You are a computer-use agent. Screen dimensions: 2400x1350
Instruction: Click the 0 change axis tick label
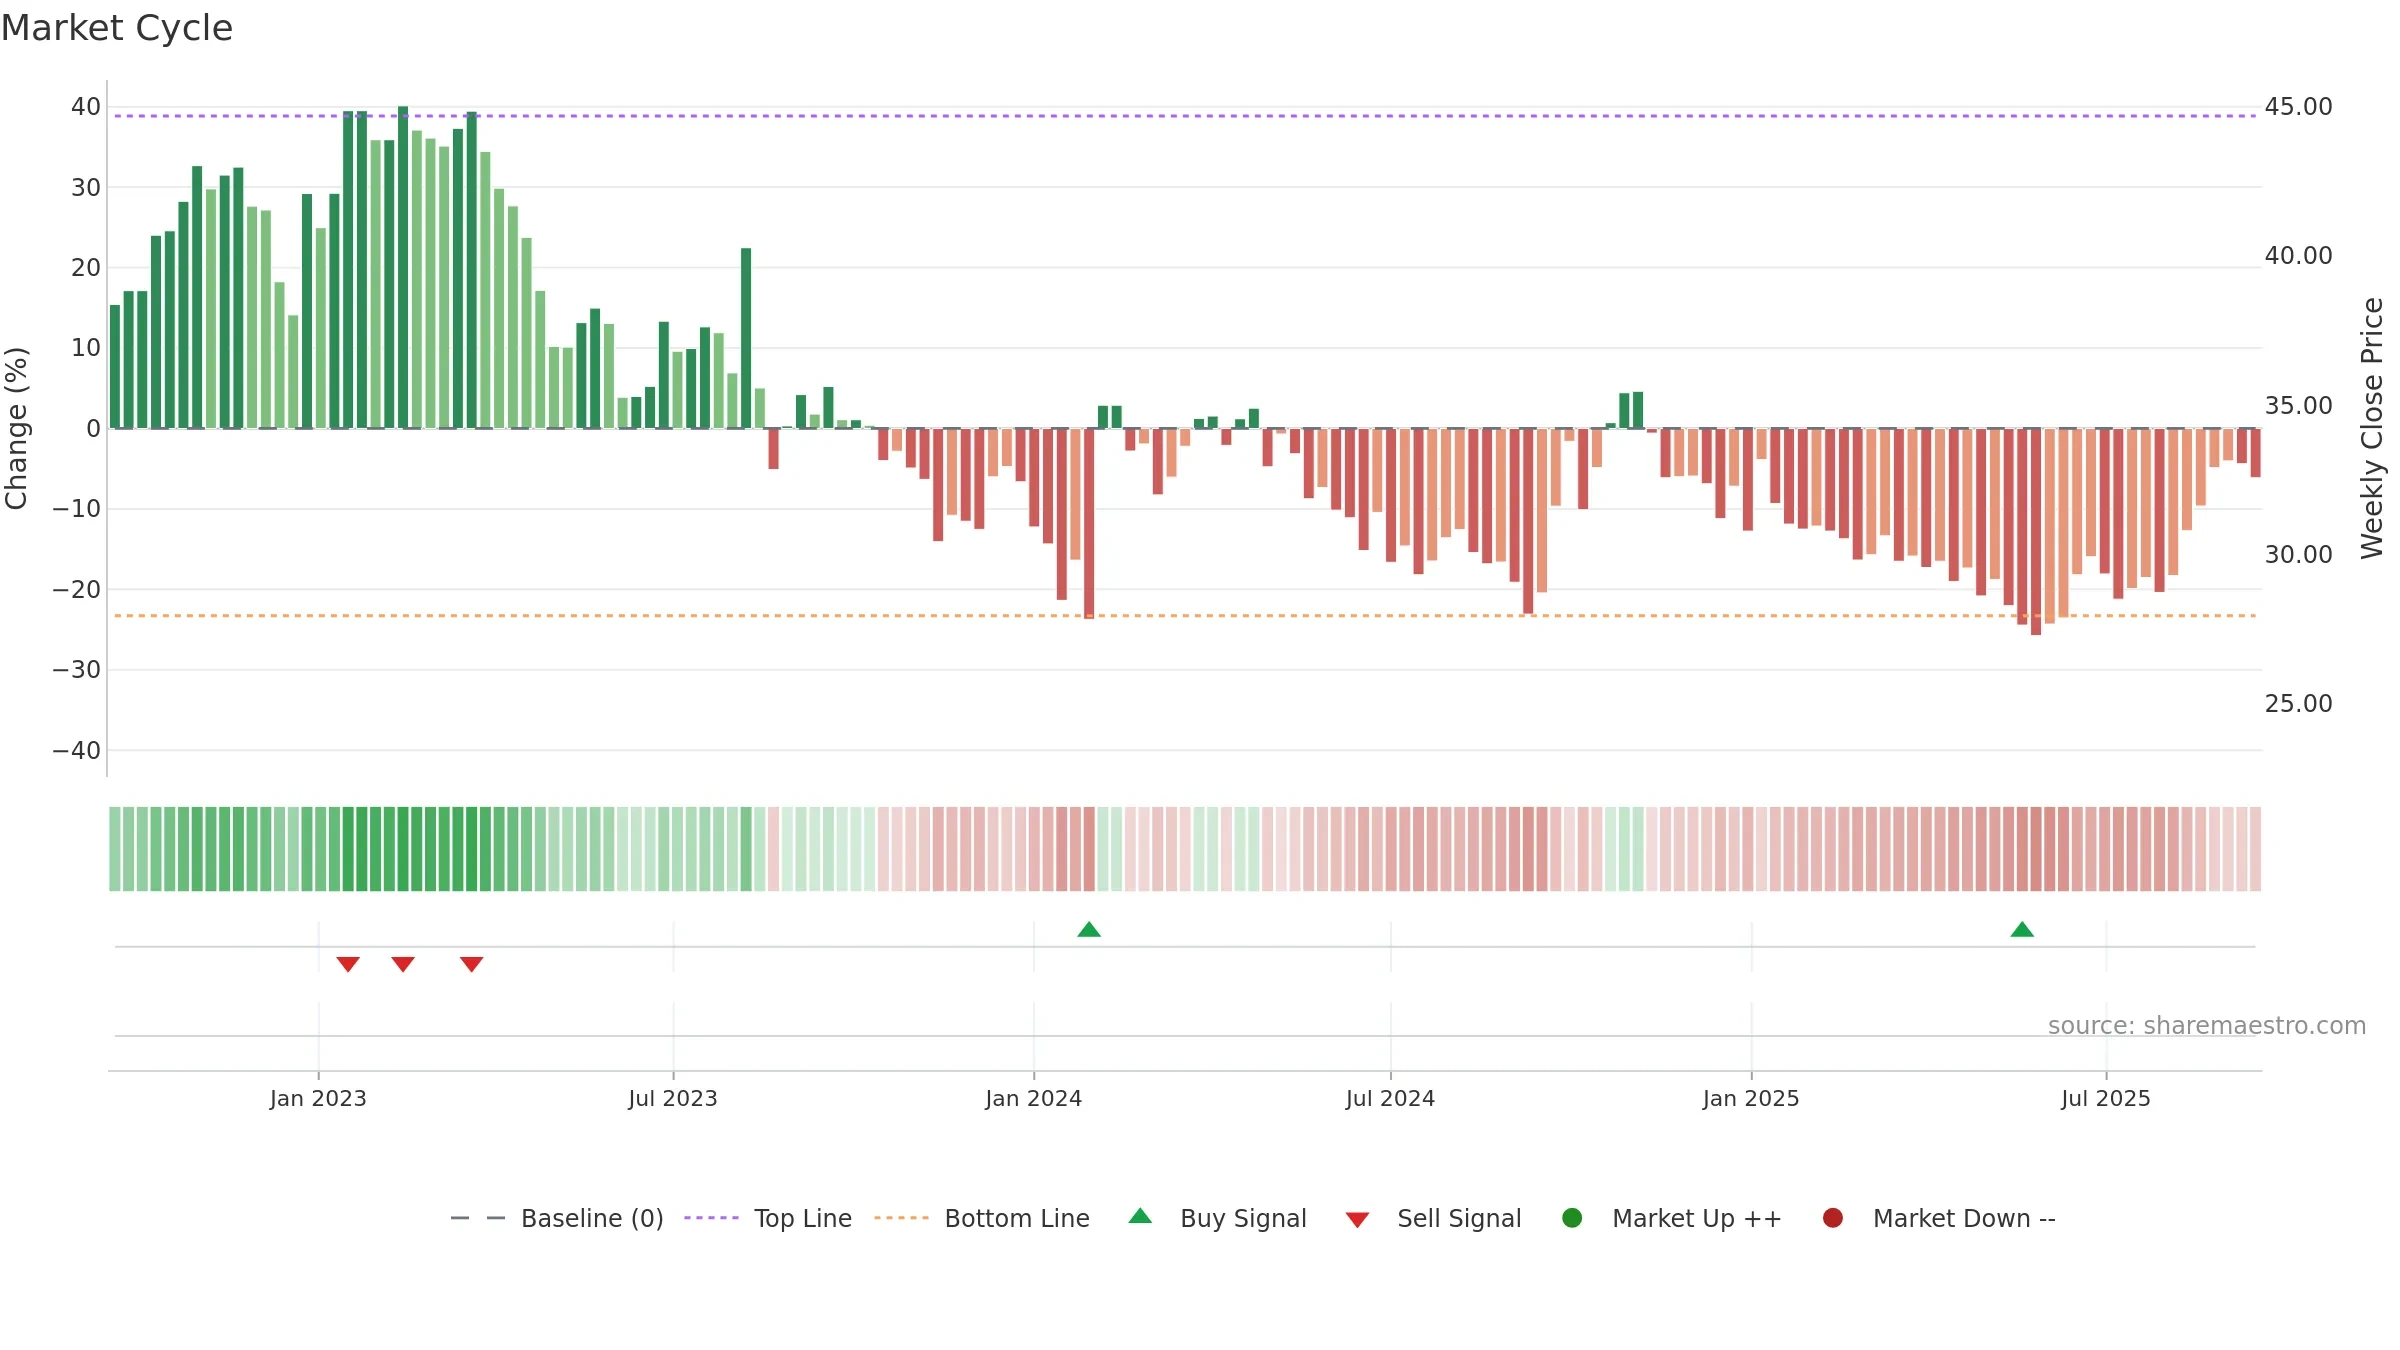click(x=94, y=429)
